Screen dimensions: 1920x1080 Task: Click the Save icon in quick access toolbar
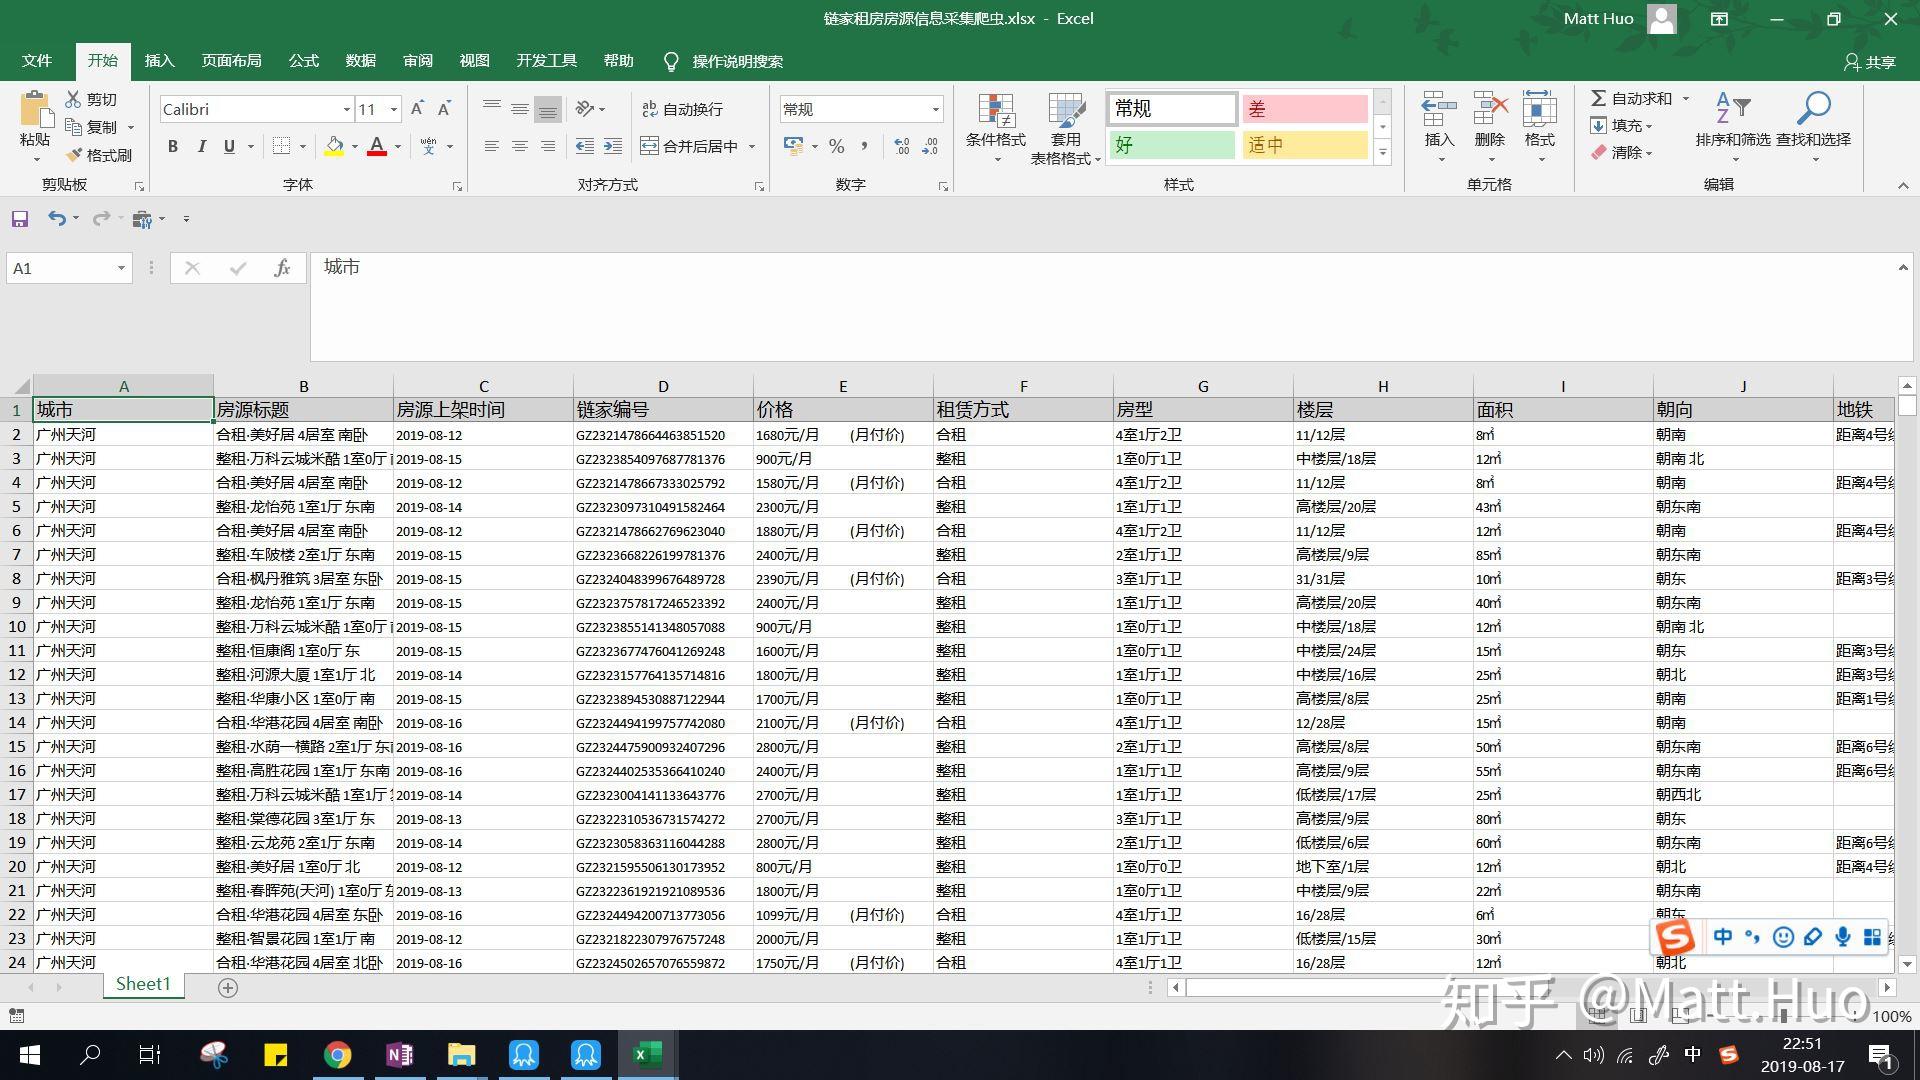20,219
